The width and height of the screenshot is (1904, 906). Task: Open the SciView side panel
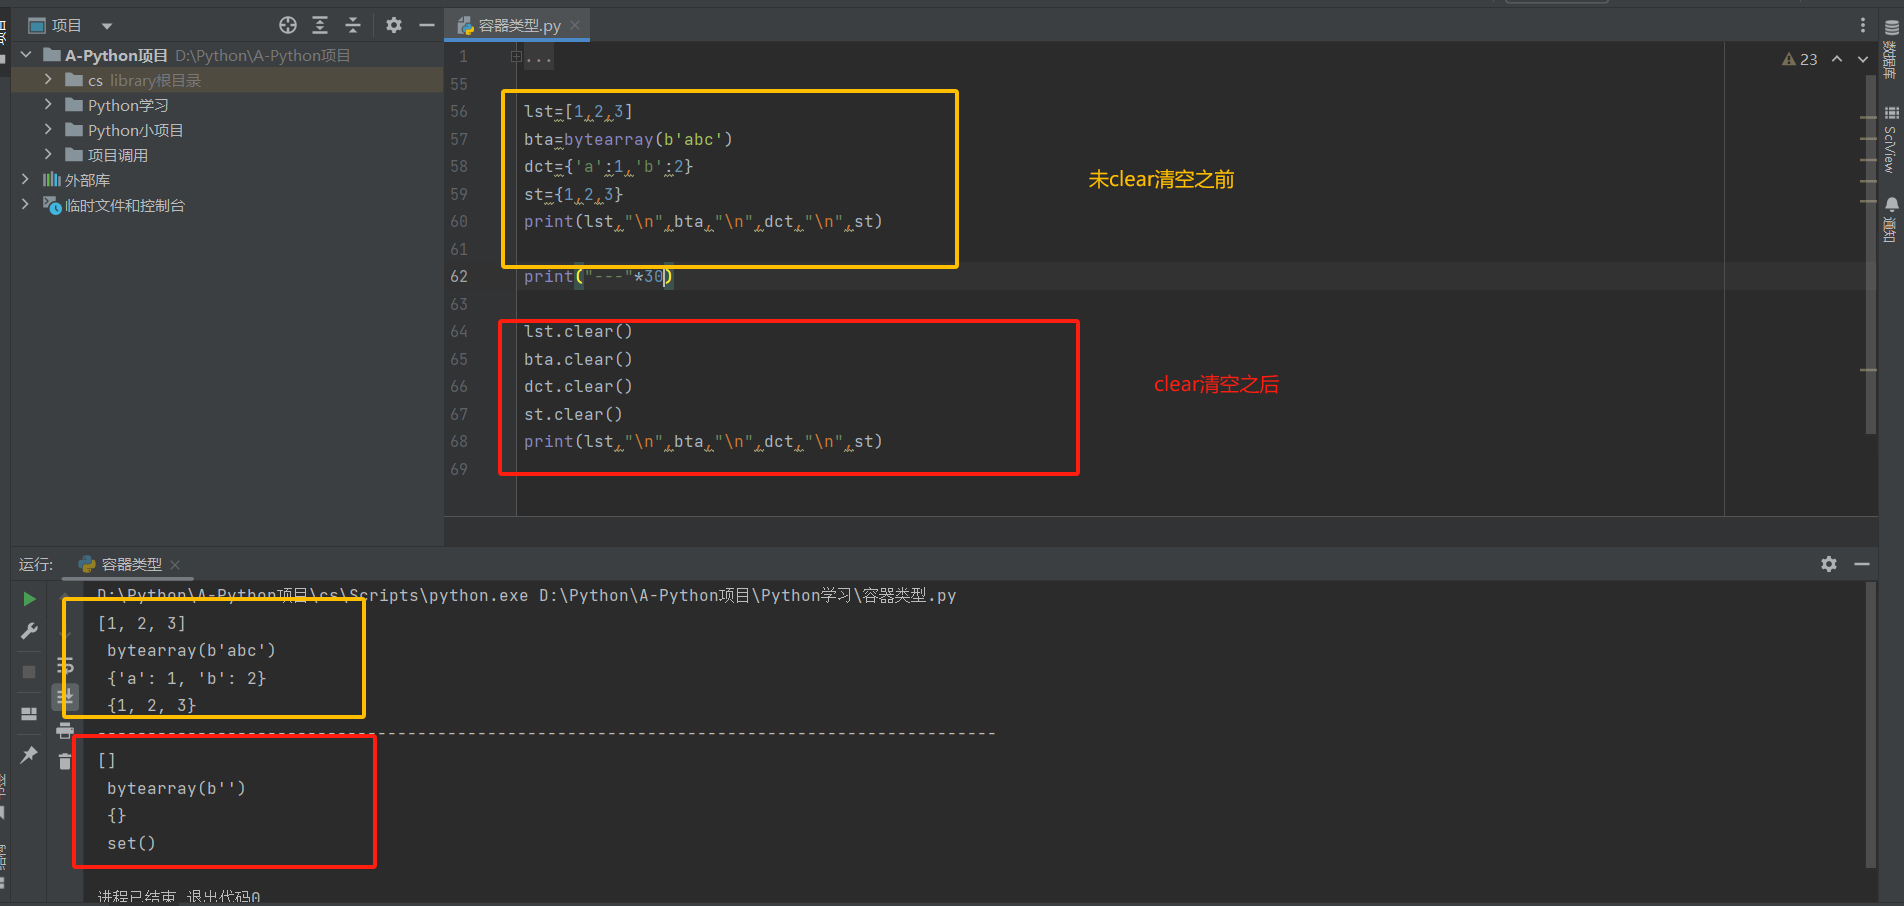1890,142
